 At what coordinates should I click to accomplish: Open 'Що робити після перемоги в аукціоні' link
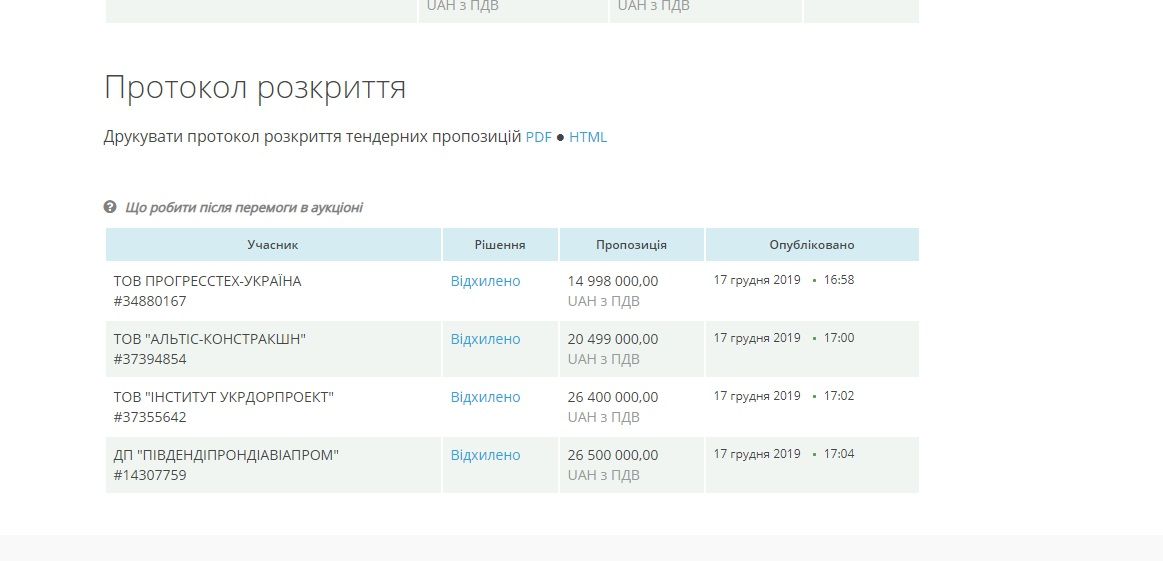[243, 208]
